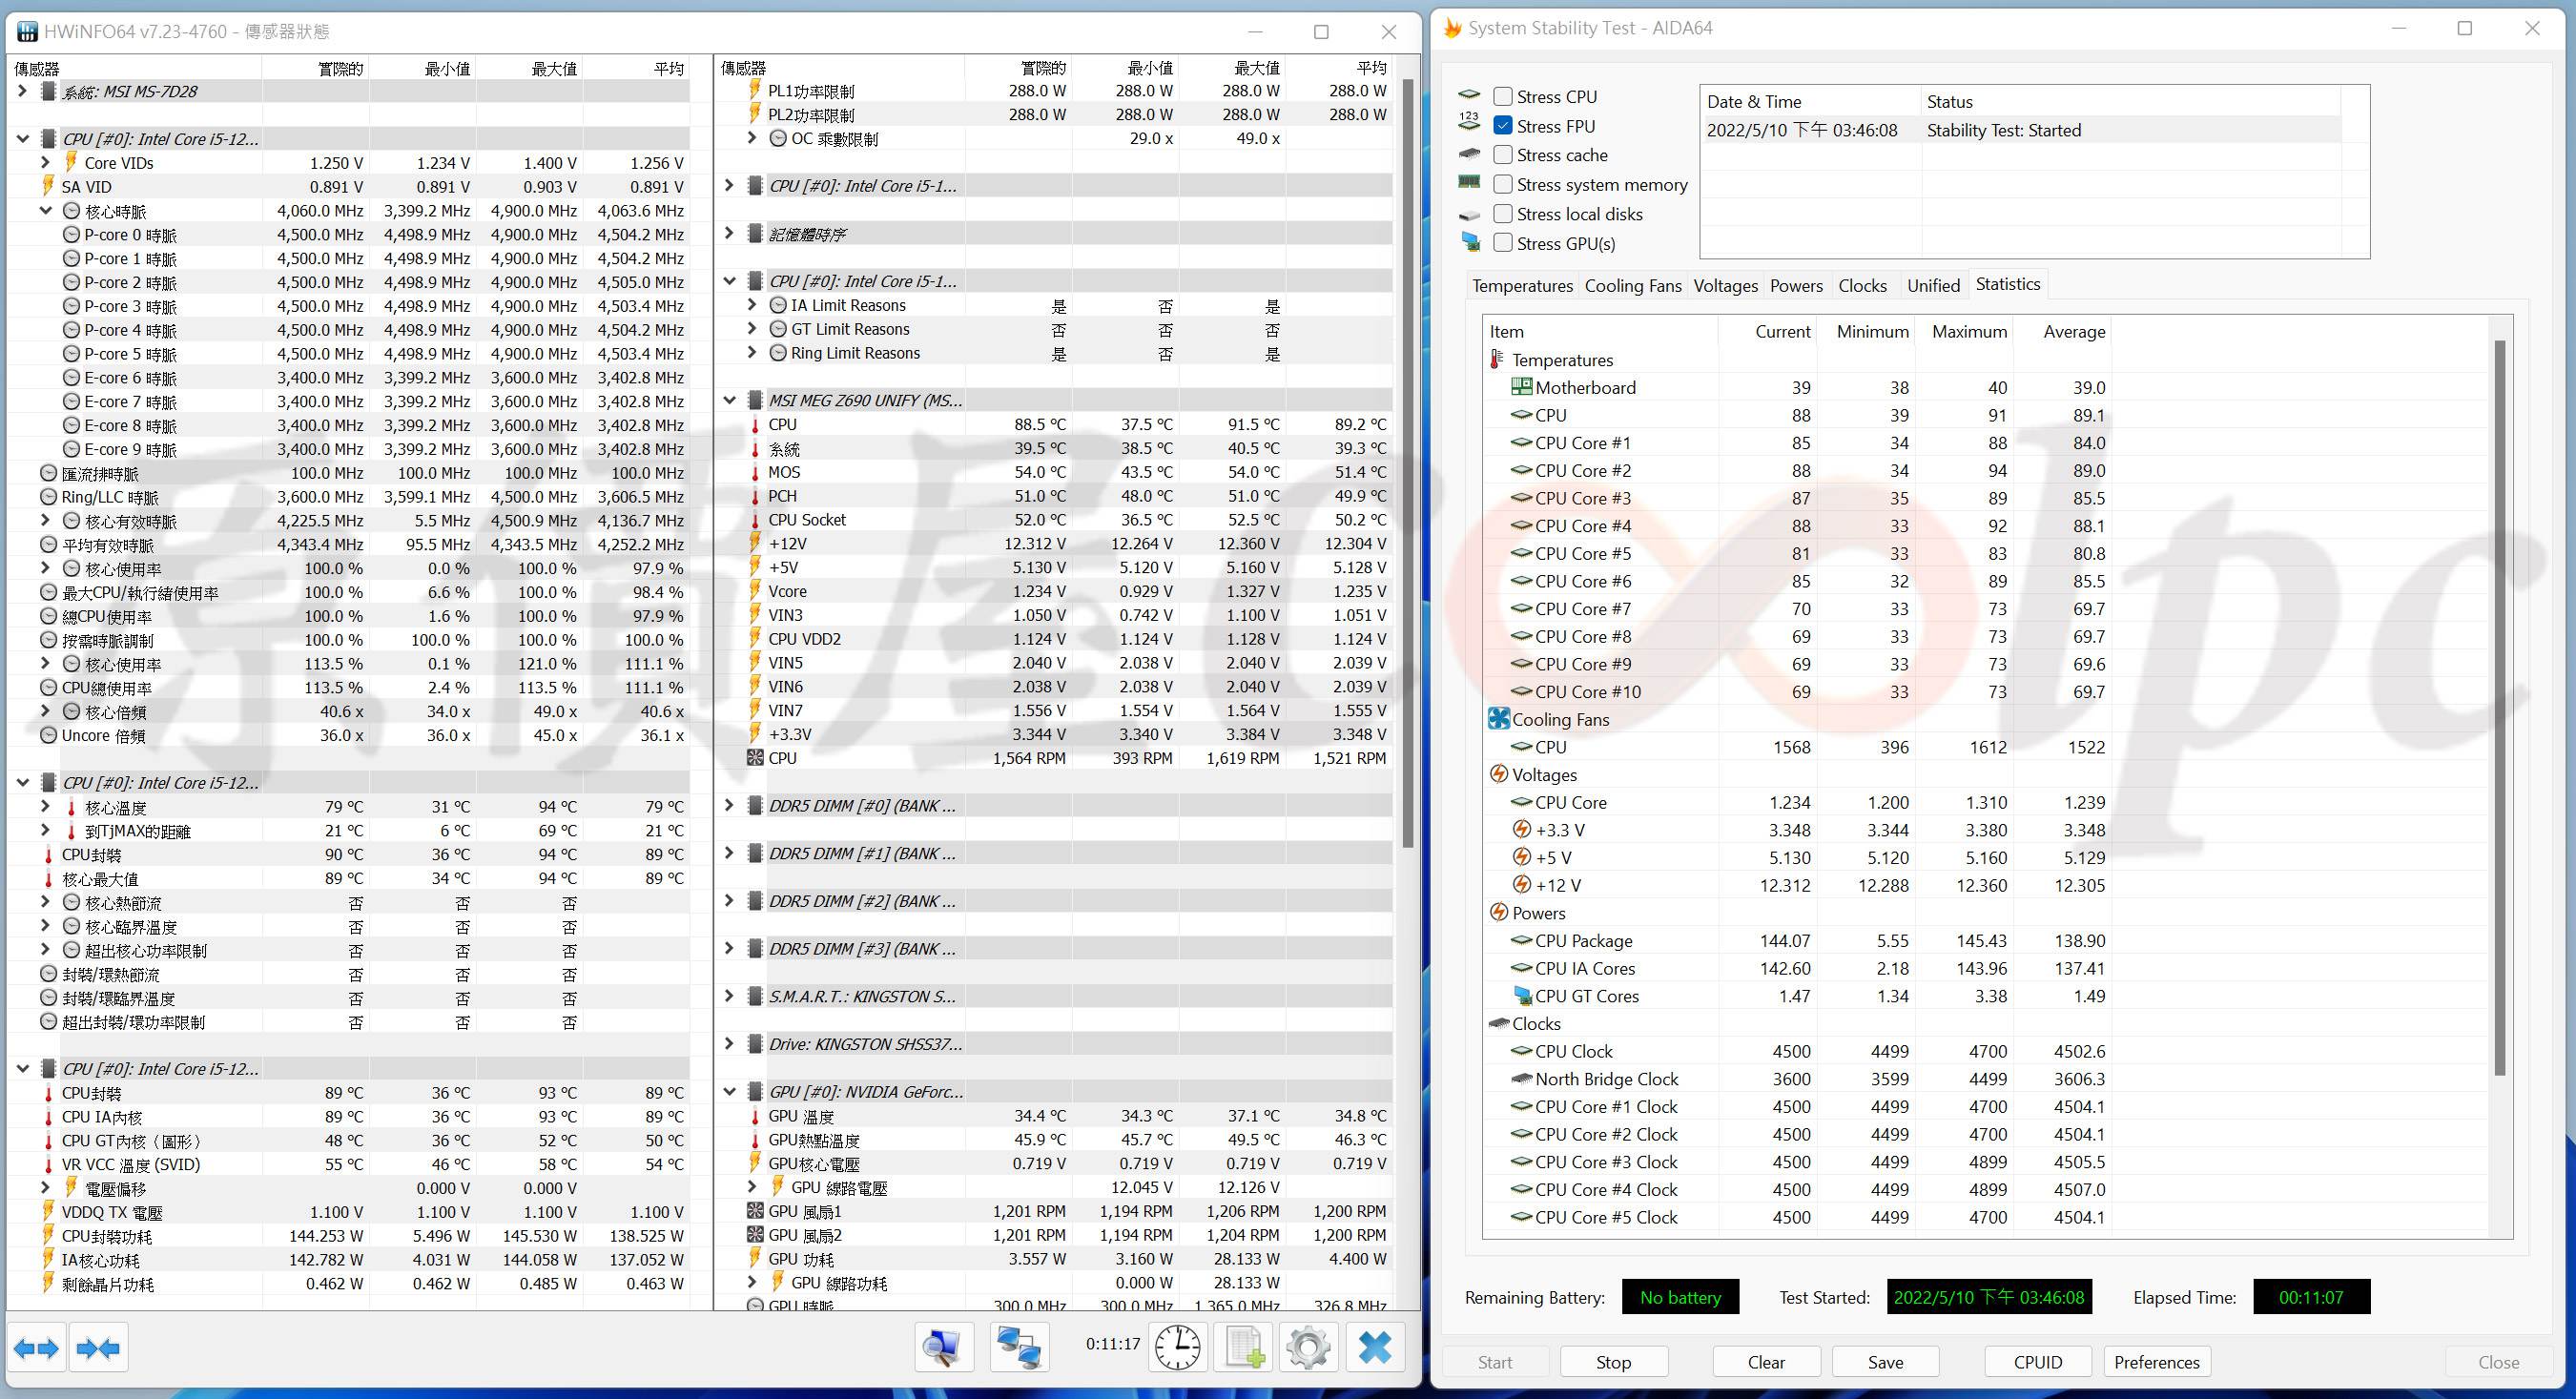This screenshot has height=1399, width=2576.
Task: Click the CPU GT Cores icon in AIDA64
Action: 1522,996
